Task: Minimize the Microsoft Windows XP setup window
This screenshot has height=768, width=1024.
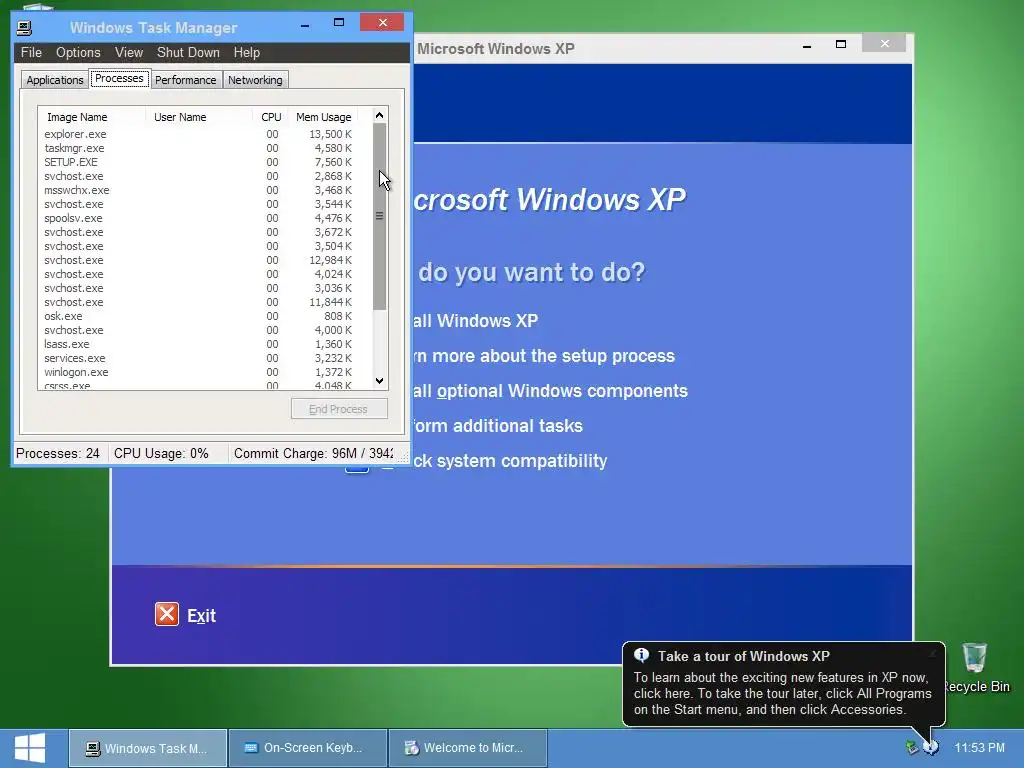Action: 807,44
